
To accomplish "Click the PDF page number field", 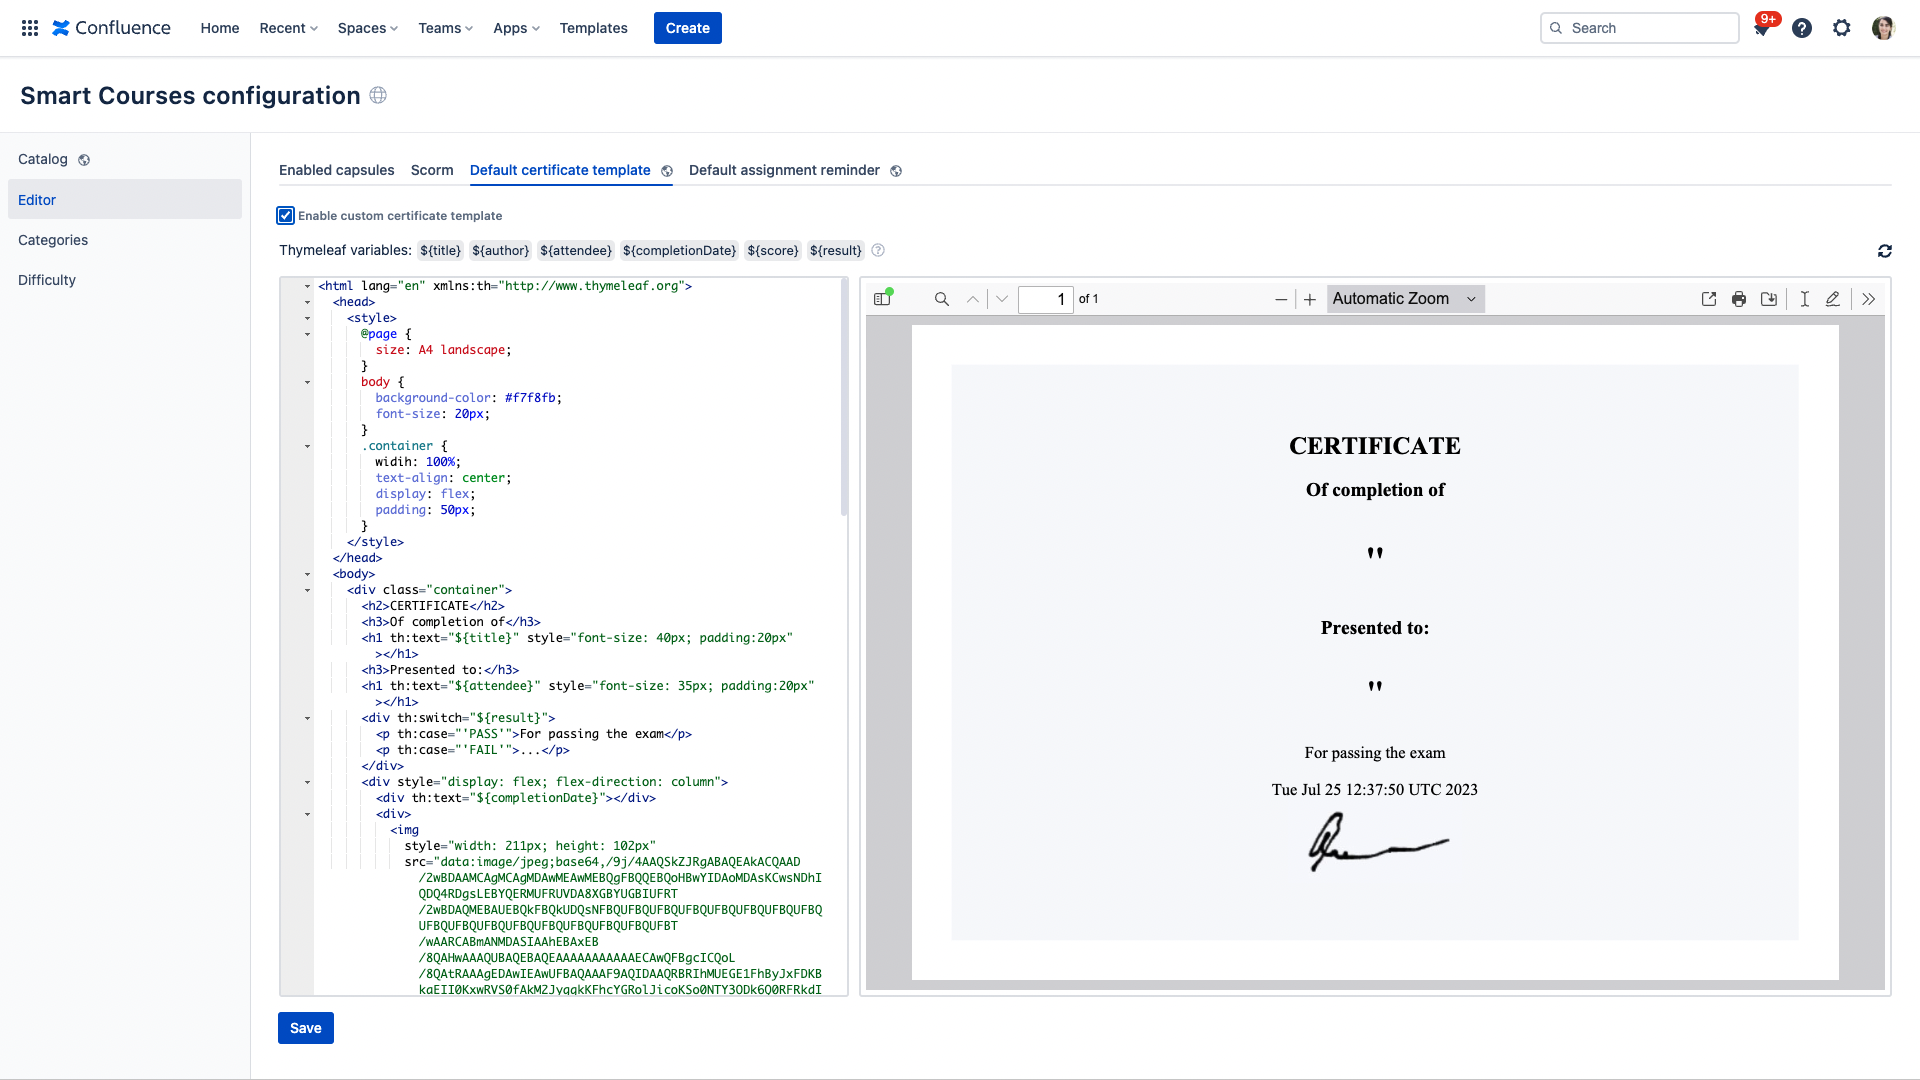I will (x=1045, y=299).
